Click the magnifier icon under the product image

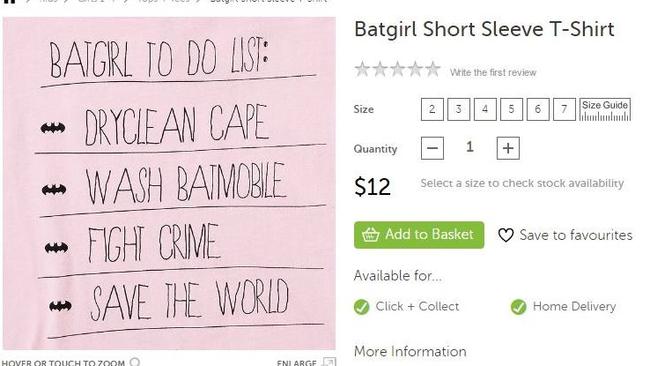coord(135,362)
